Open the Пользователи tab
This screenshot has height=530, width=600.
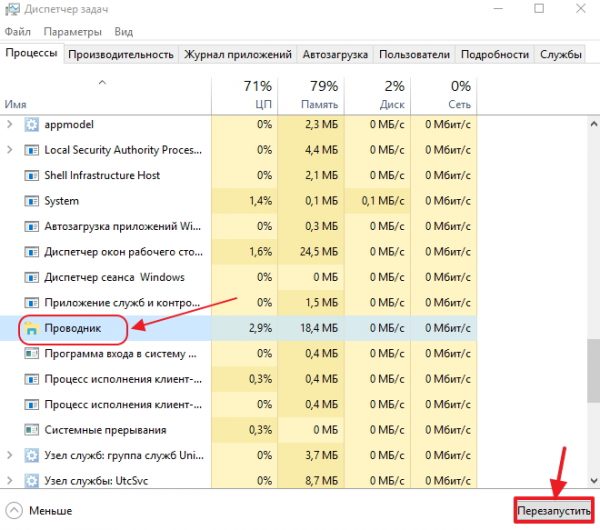click(414, 54)
